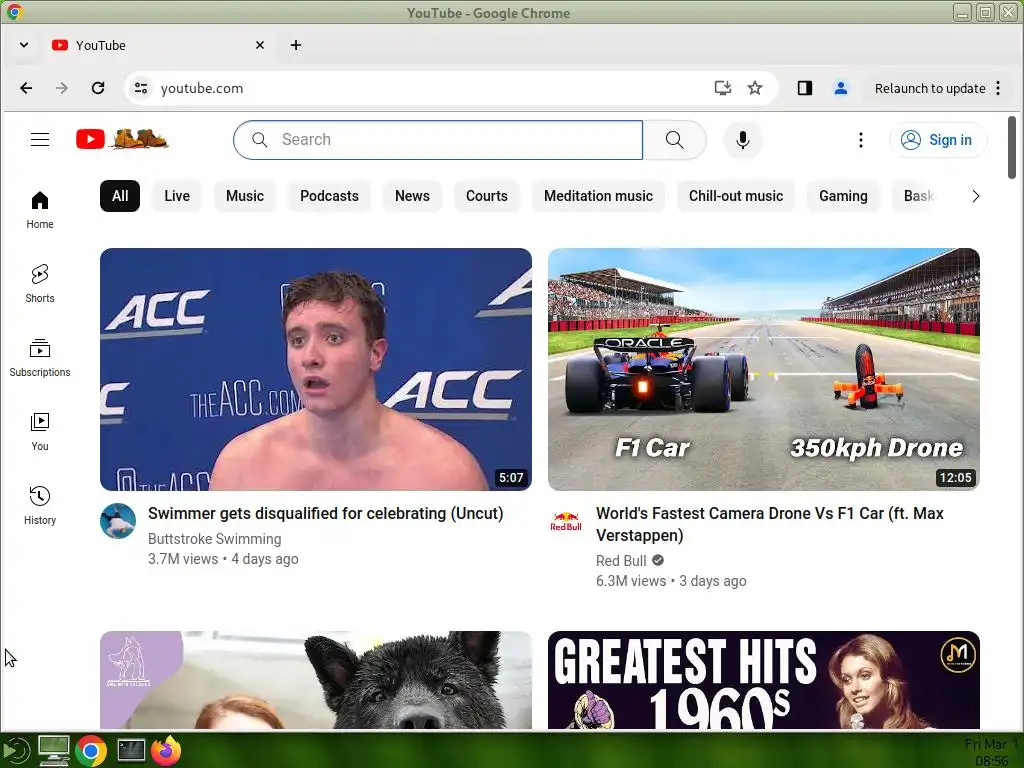
Task: Select the Live filter chip
Action: (177, 196)
